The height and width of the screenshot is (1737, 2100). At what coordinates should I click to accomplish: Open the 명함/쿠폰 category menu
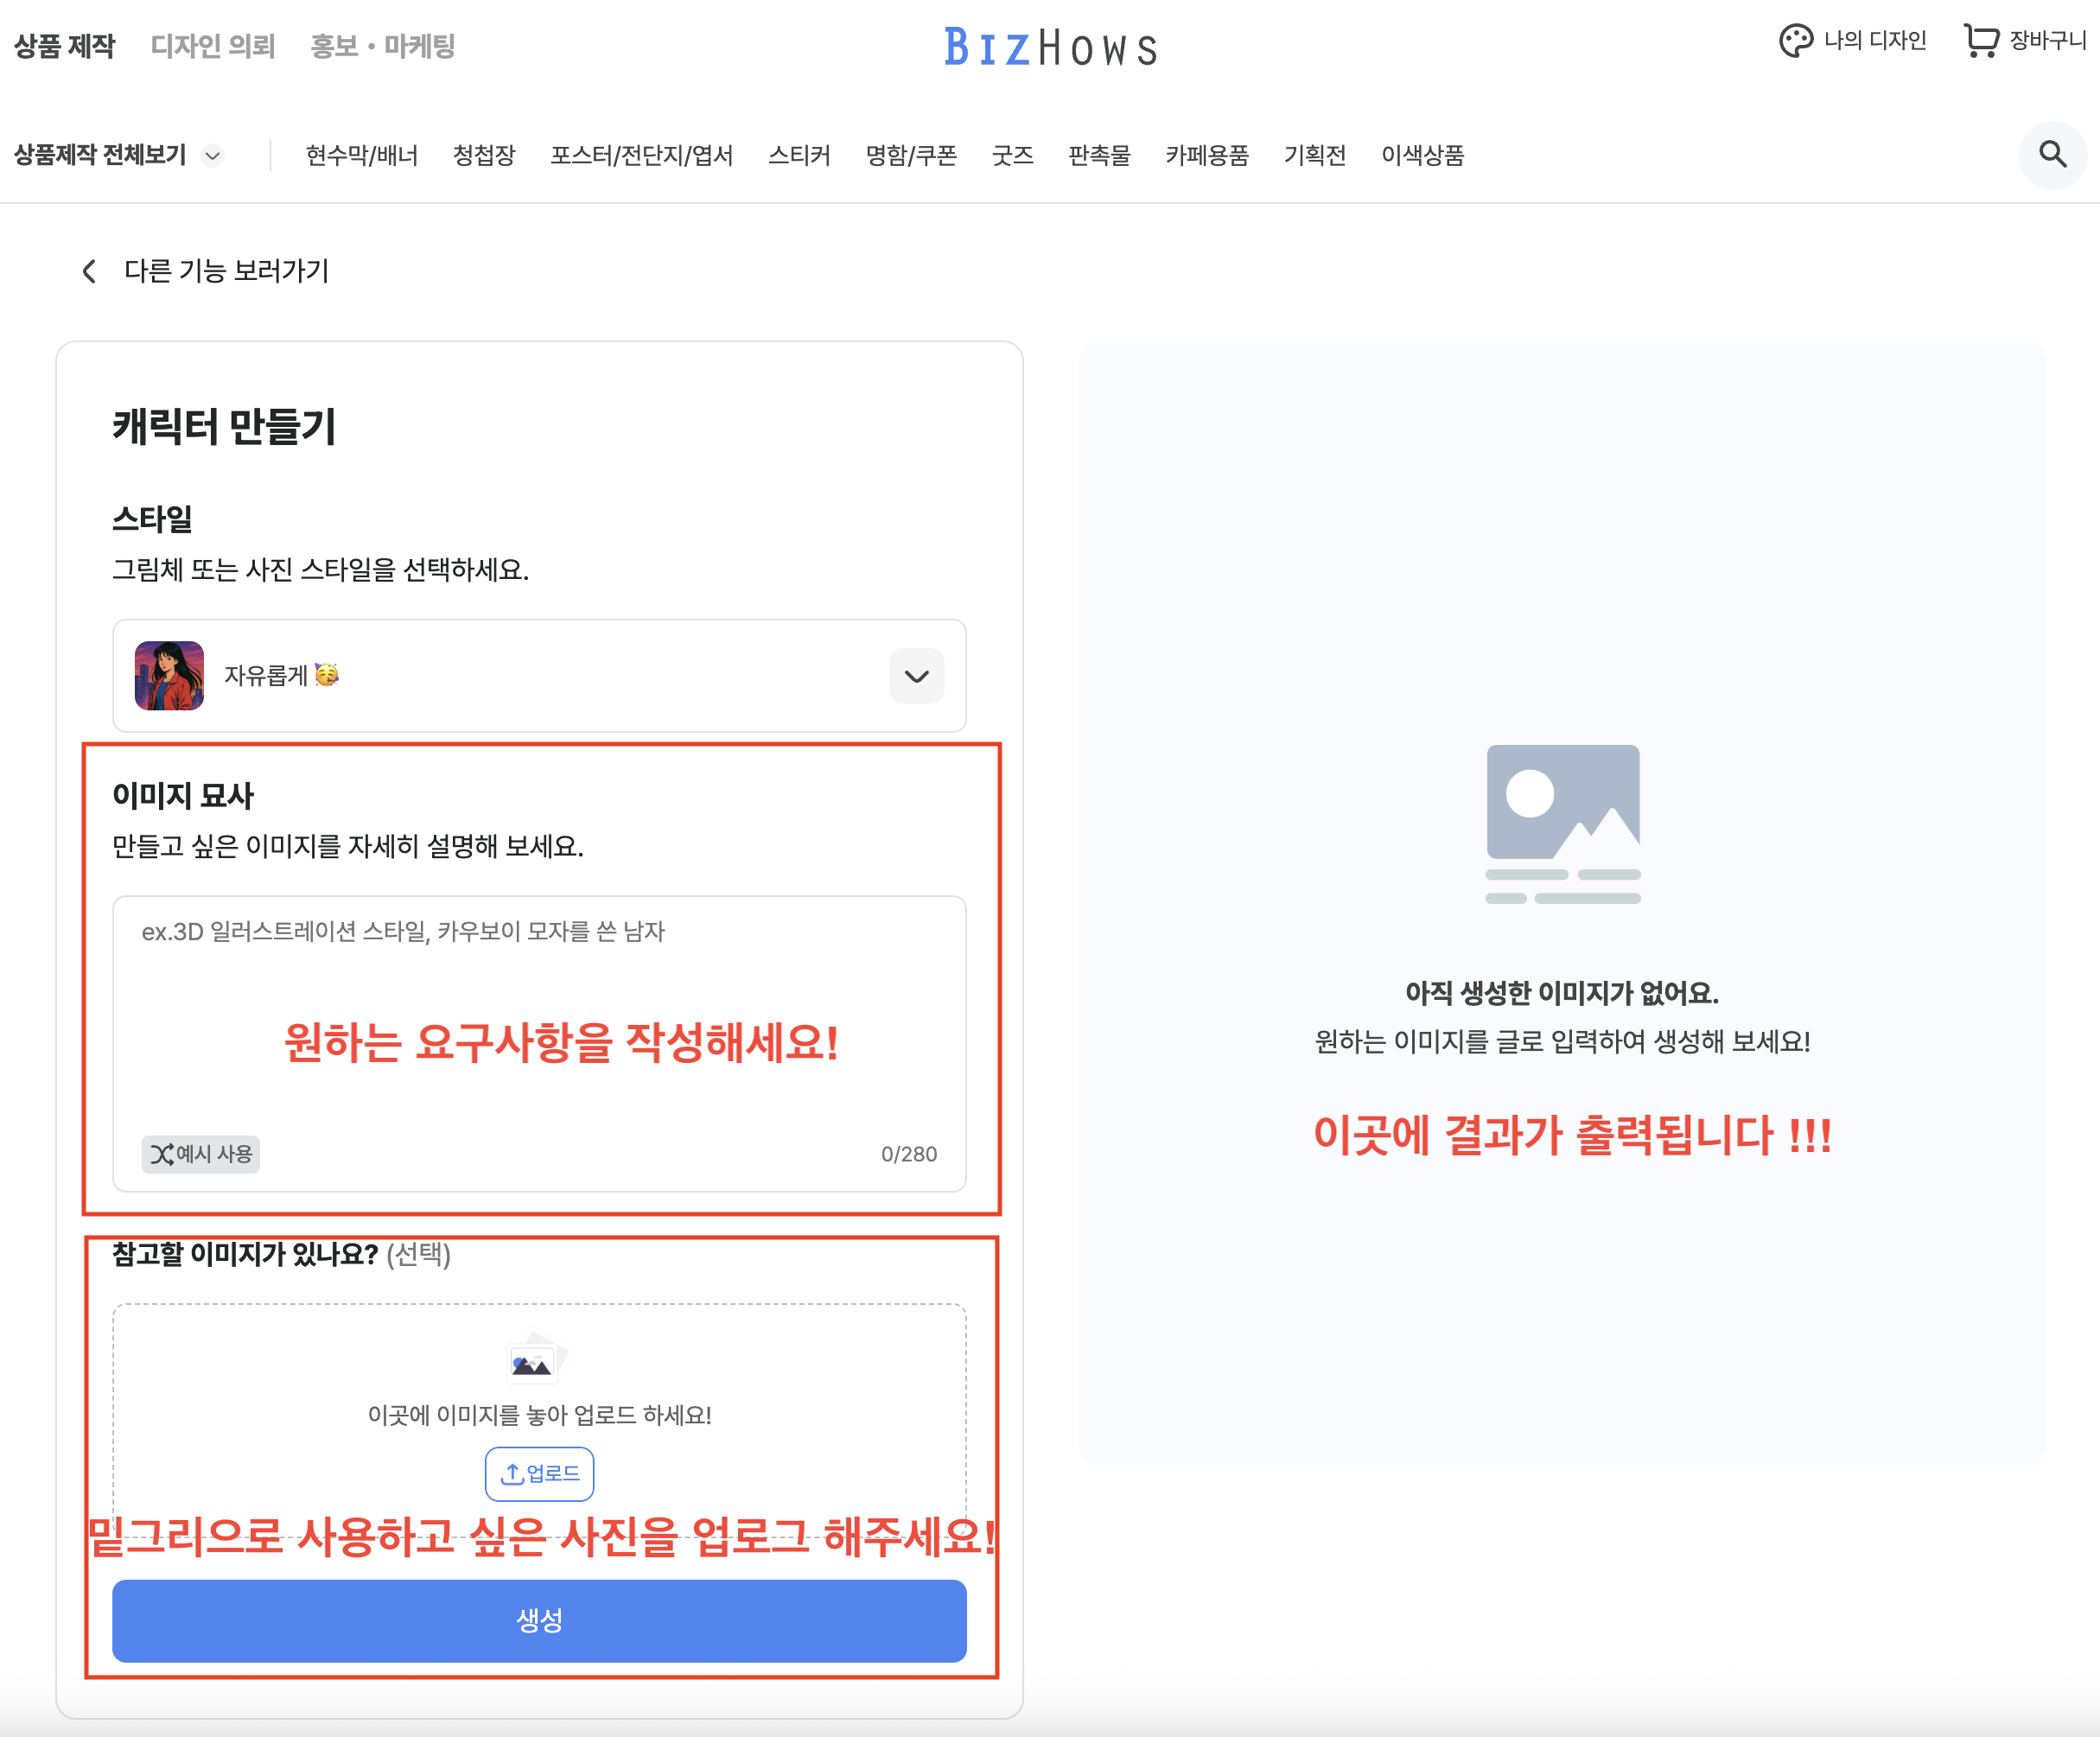pos(911,155)
